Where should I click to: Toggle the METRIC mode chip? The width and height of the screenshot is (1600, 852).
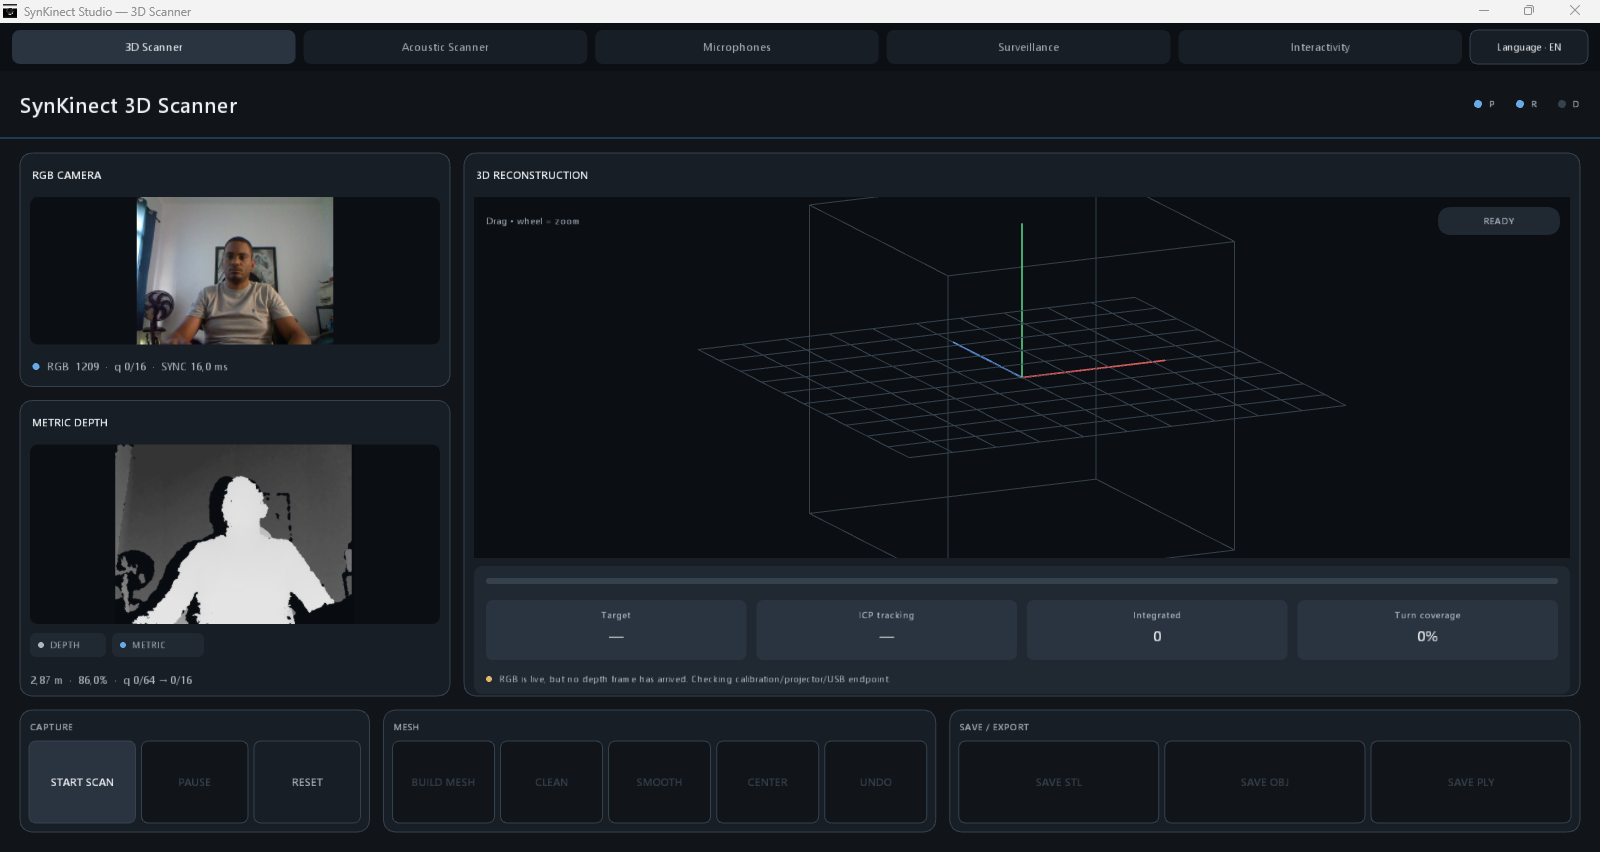point(158,645)
